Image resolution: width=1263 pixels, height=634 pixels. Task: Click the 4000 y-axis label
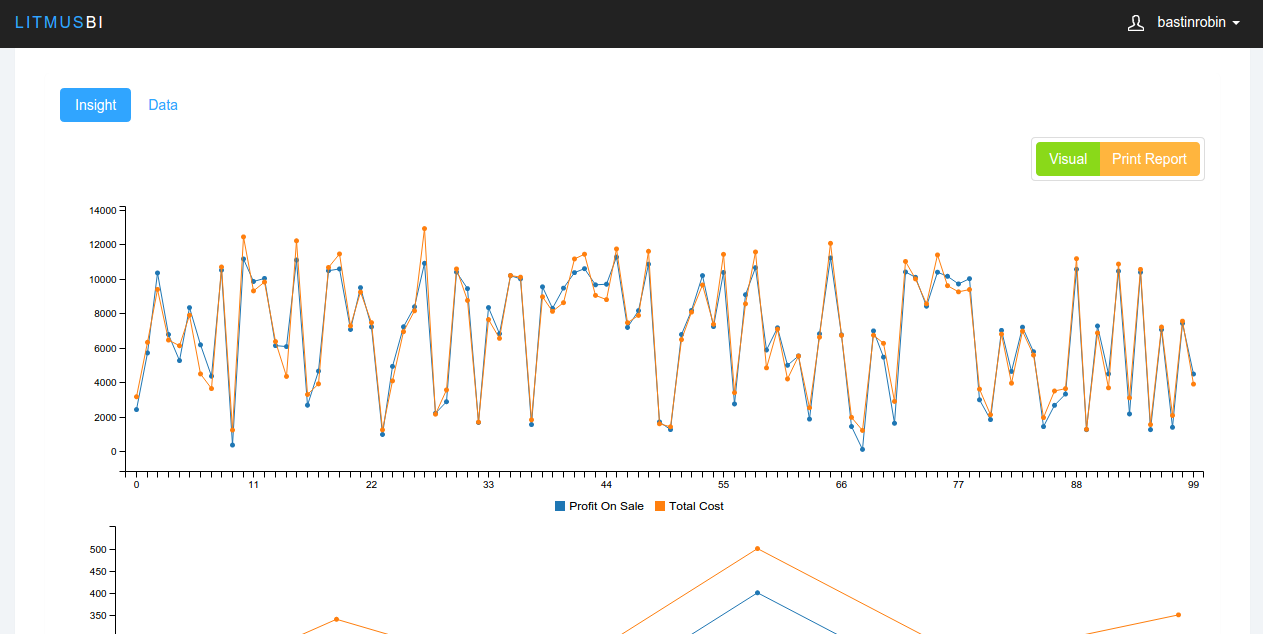point(106,383)
